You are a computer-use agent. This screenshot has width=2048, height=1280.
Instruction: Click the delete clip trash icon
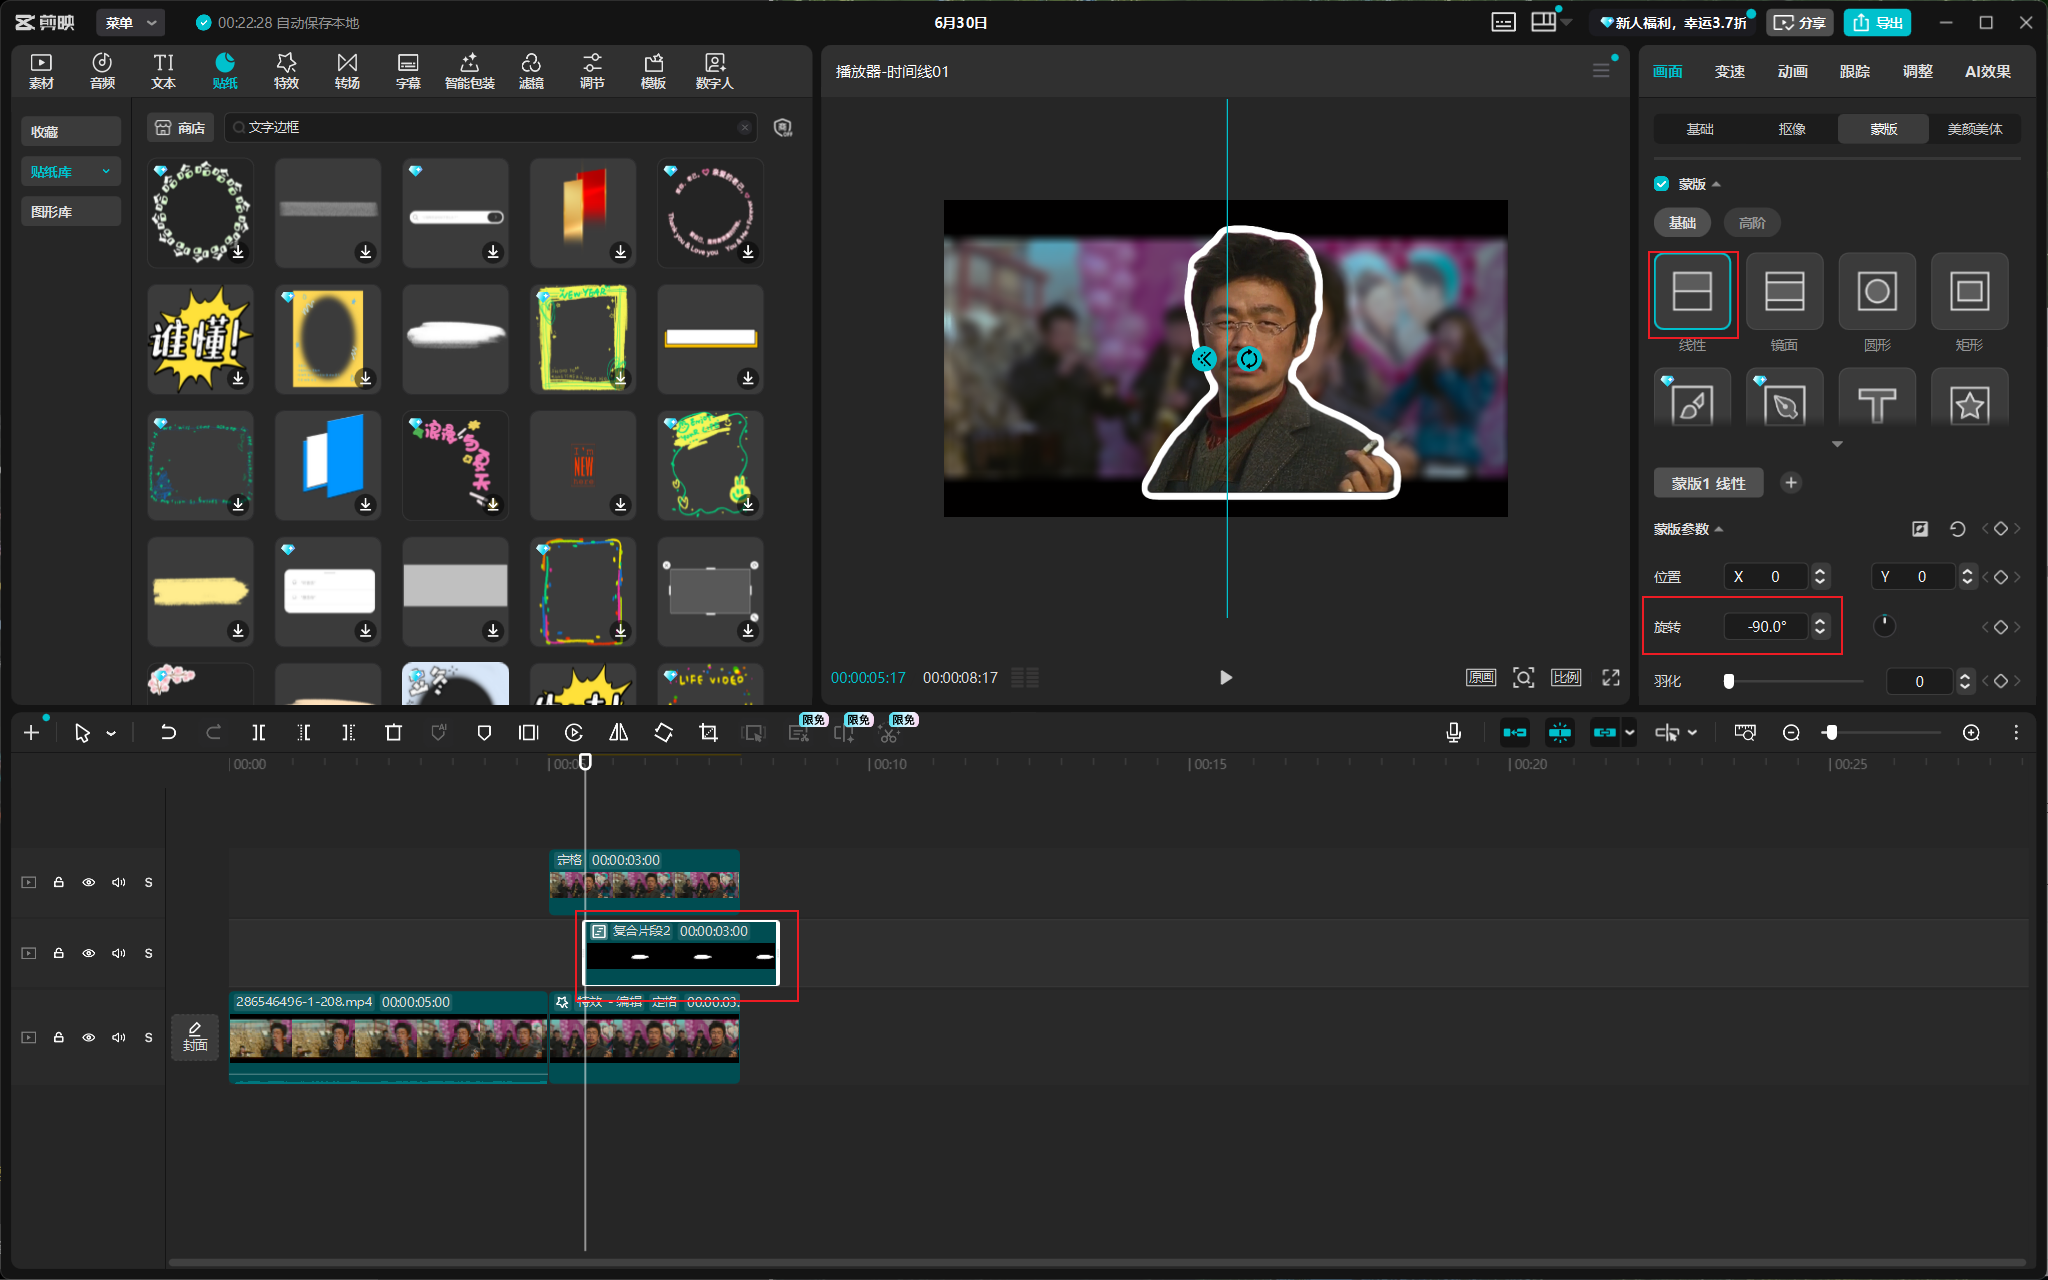pyautogui.click(x=393, y=733)
